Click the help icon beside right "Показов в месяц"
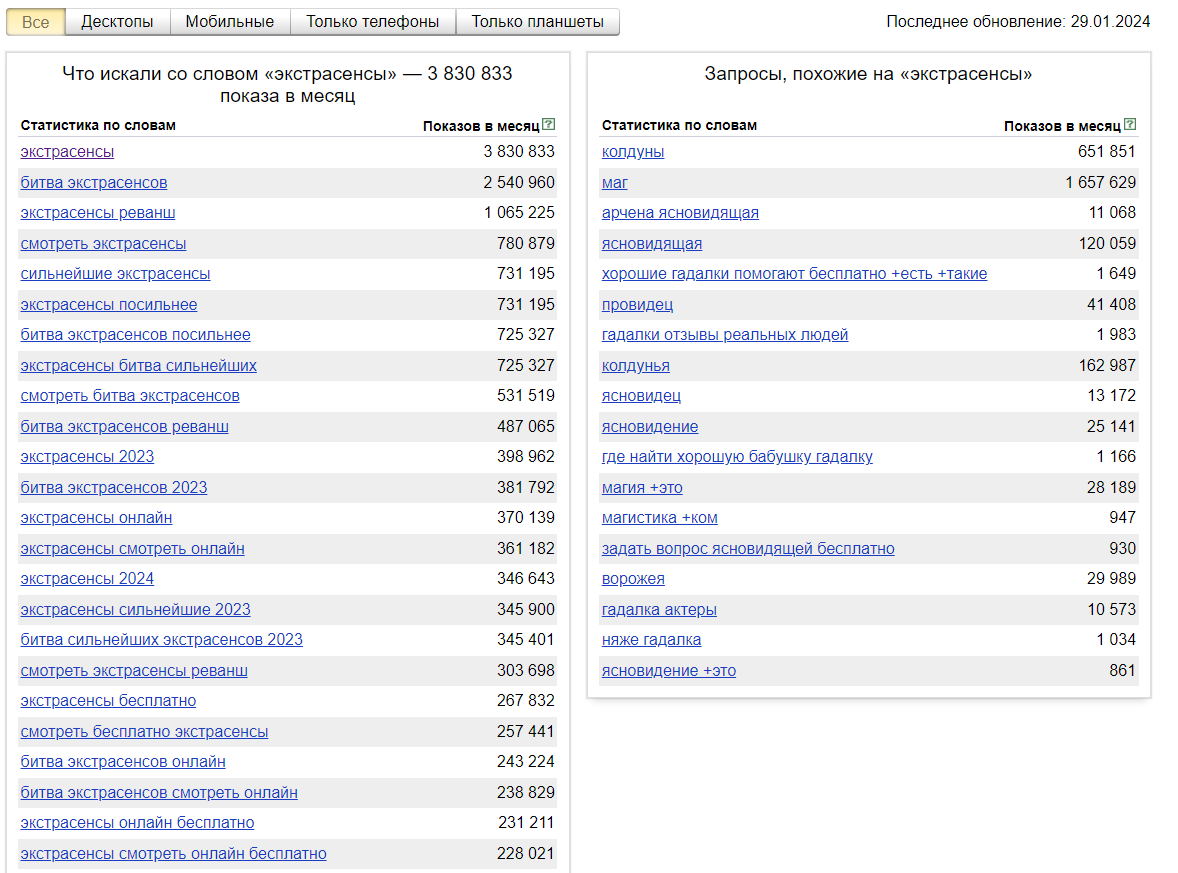The width and height of the screenshot is (1178, 873). [1130, 124]
